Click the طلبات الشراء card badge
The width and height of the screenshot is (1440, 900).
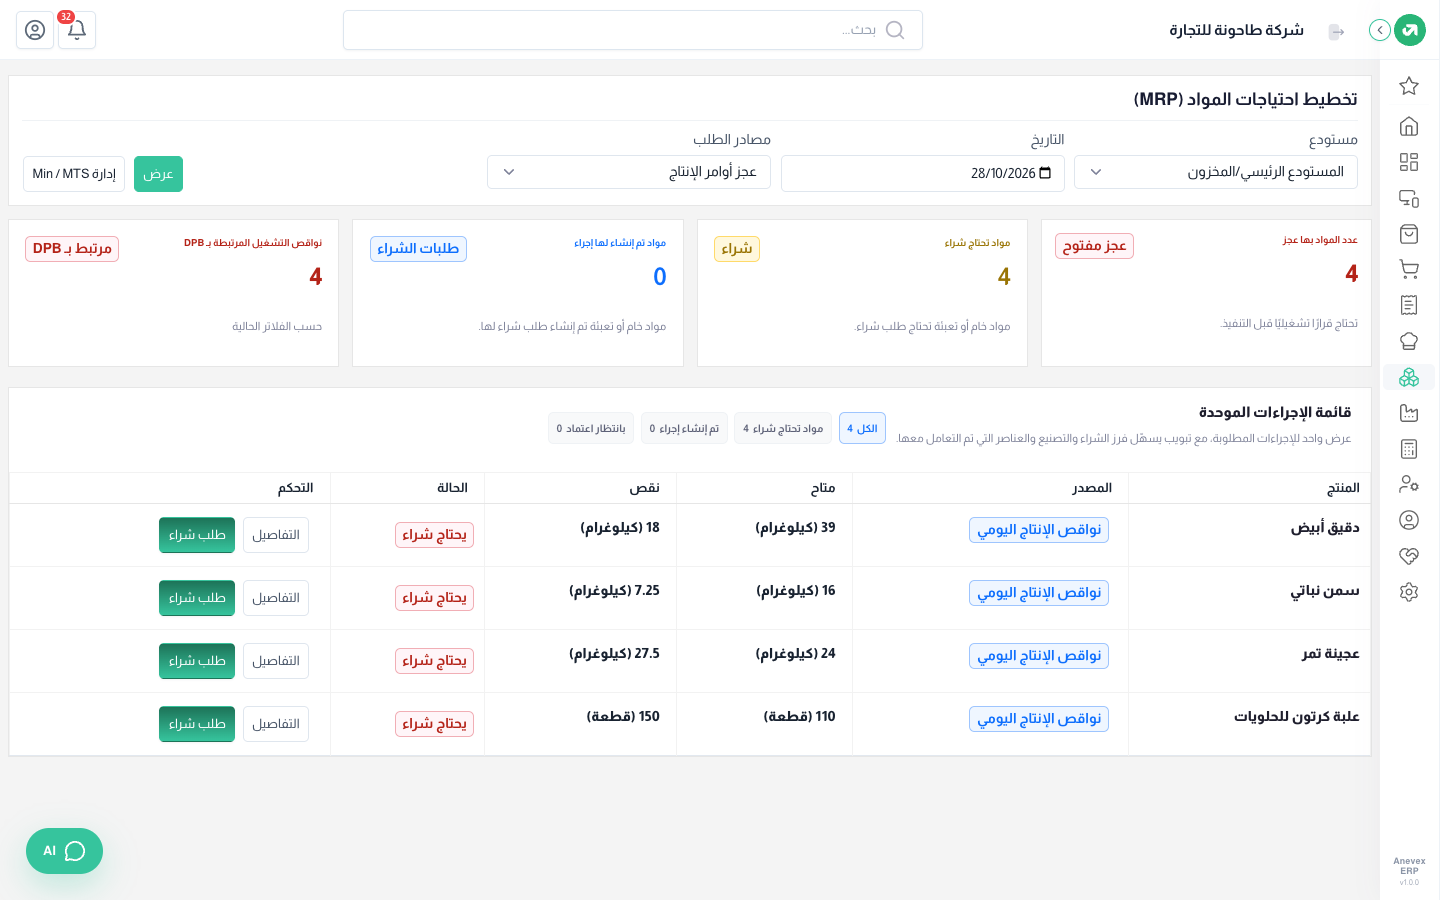(x=418, y=249)
